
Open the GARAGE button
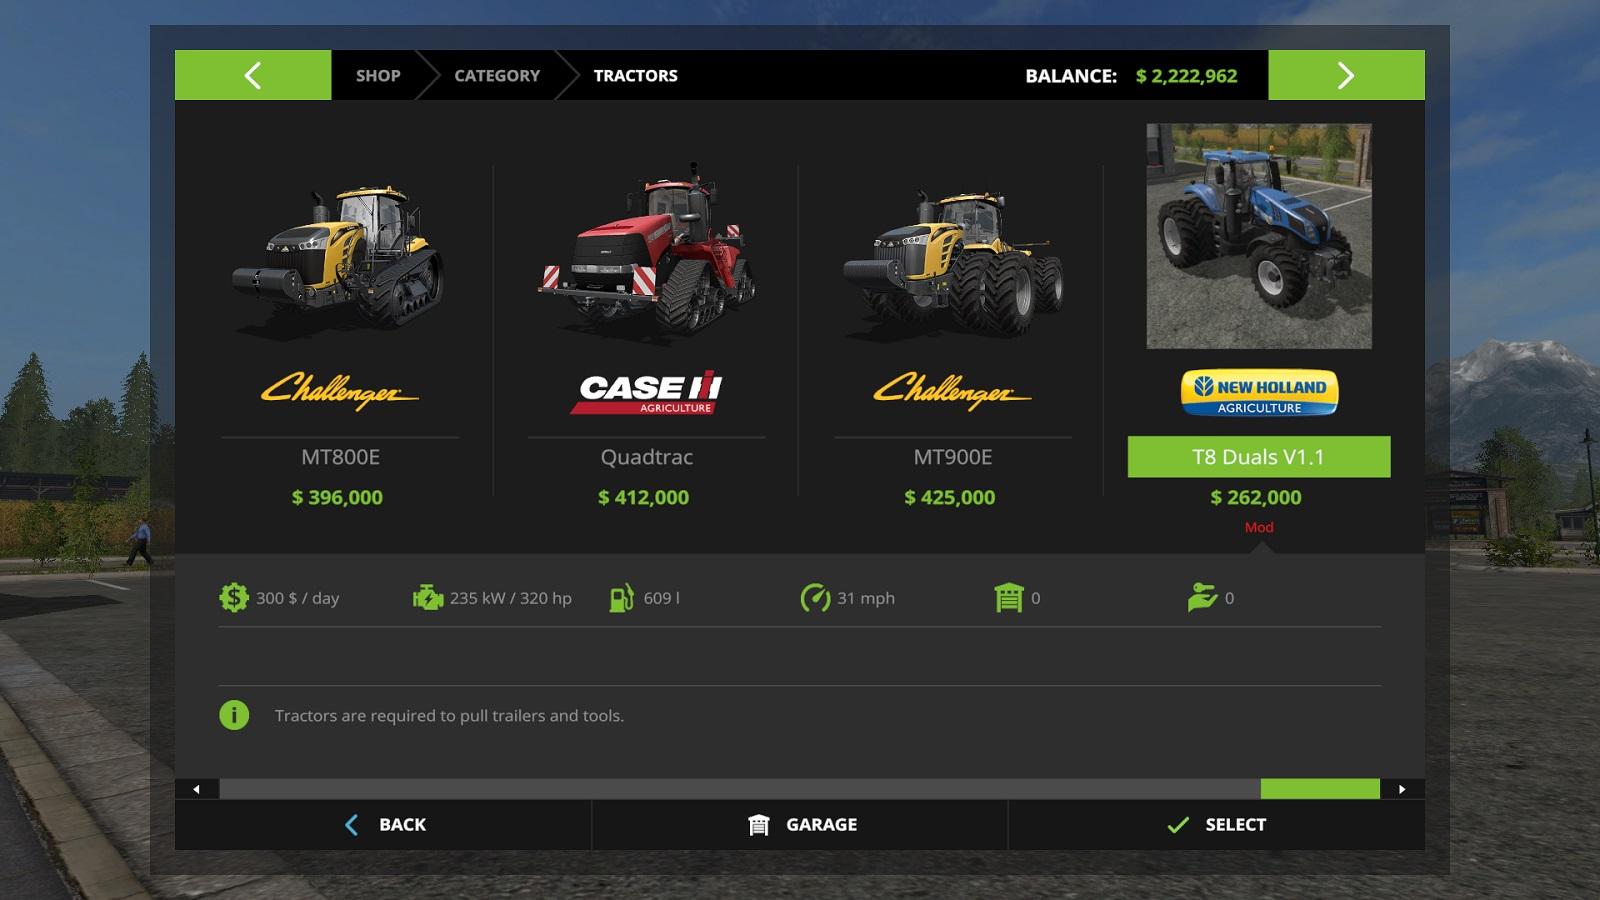(x=800, y=825)
